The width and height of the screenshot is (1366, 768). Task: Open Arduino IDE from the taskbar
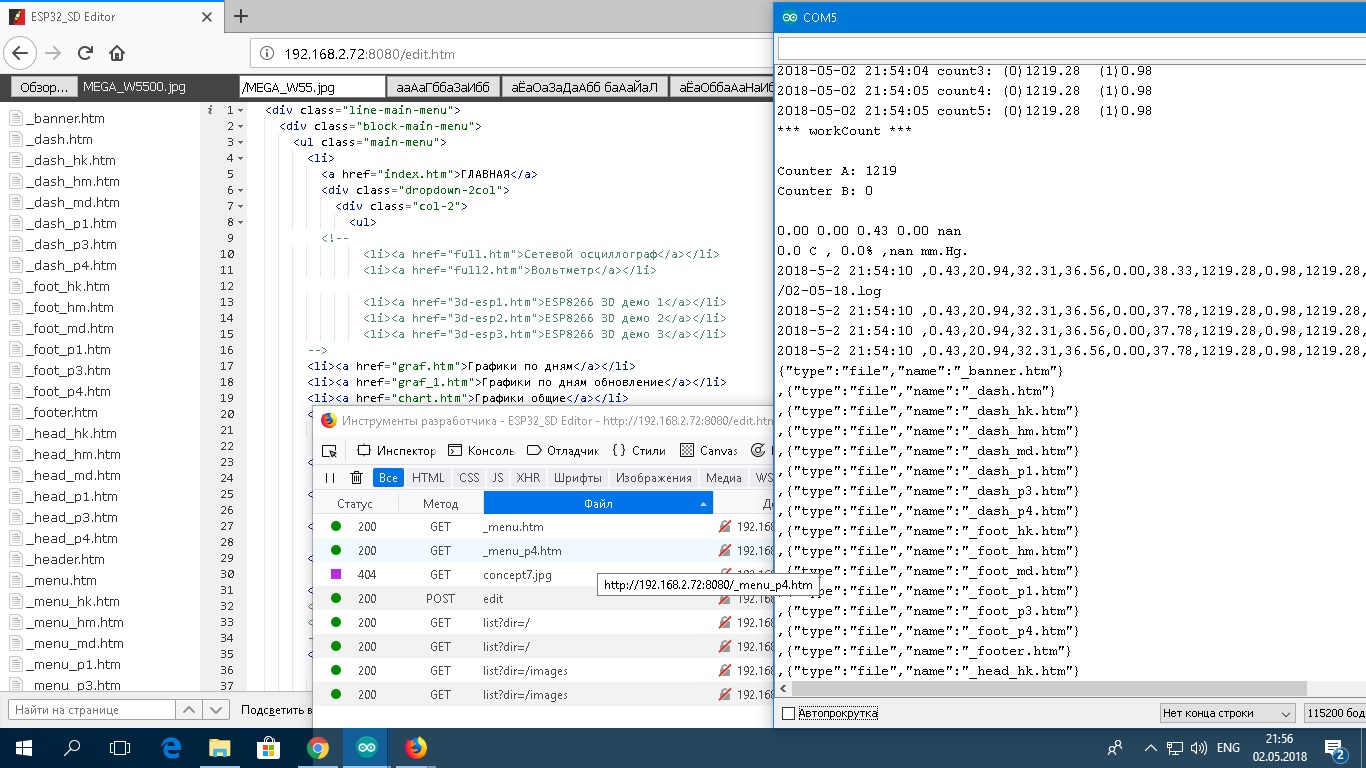coord(367,747)
